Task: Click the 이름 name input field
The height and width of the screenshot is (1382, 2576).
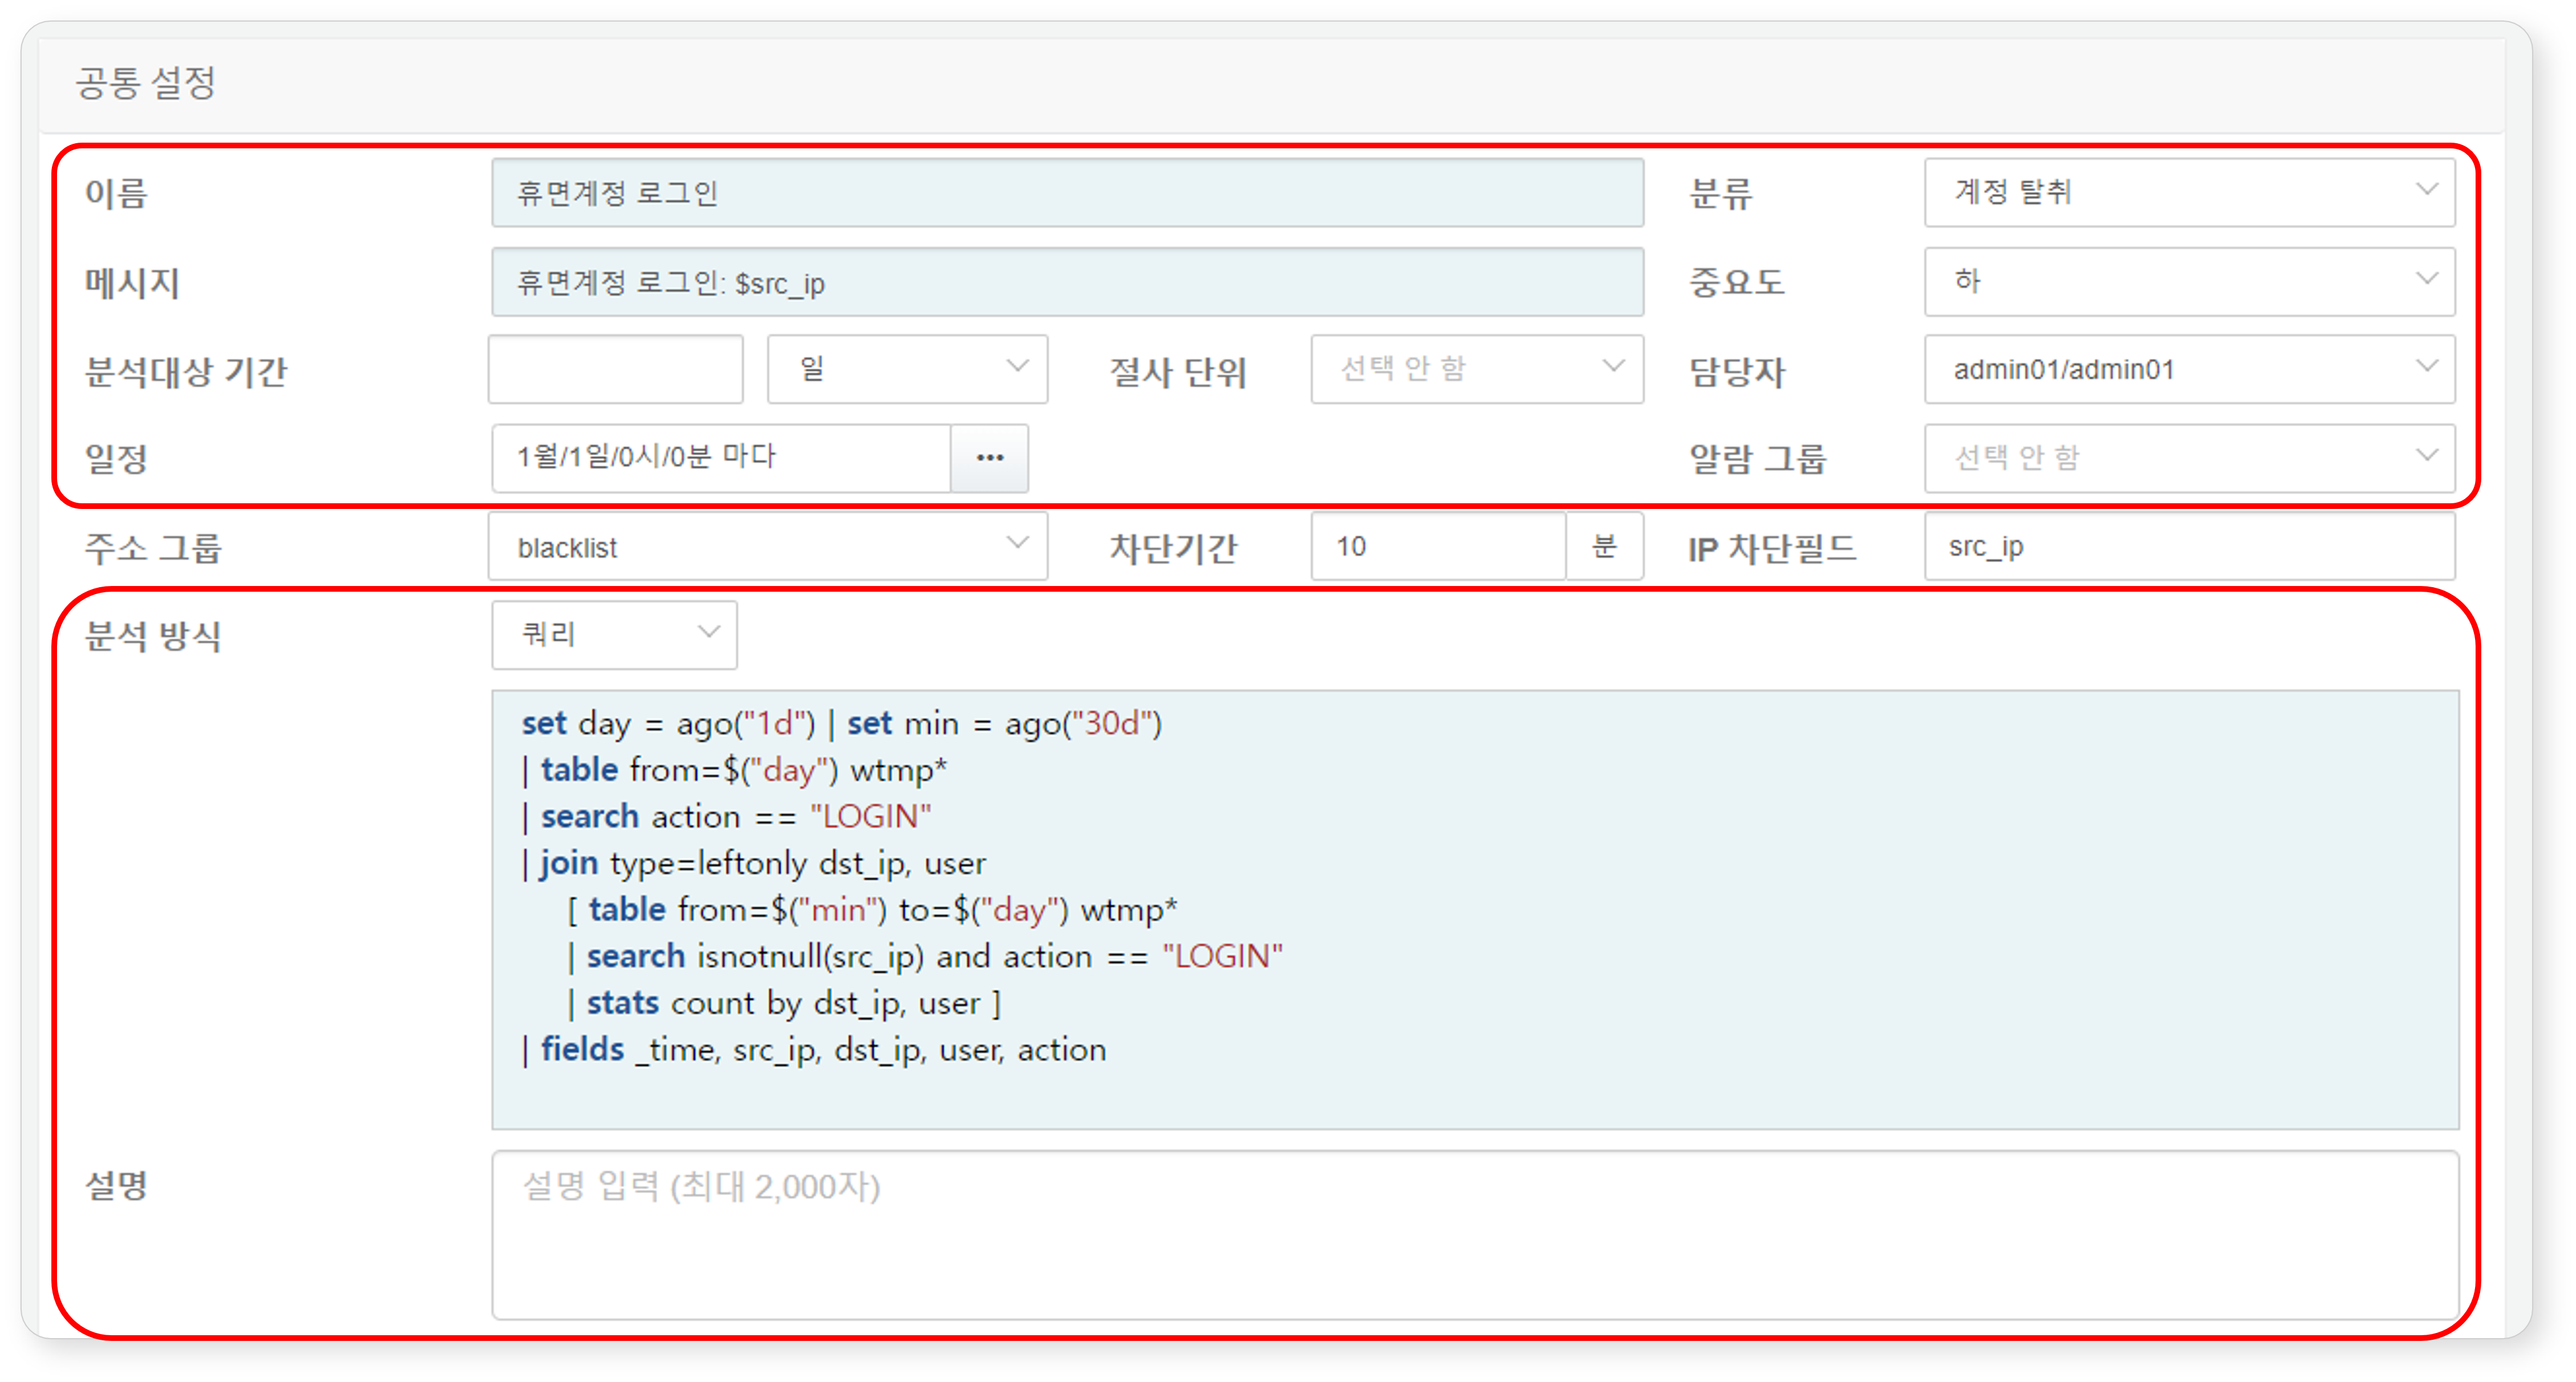Action: 1067,192
